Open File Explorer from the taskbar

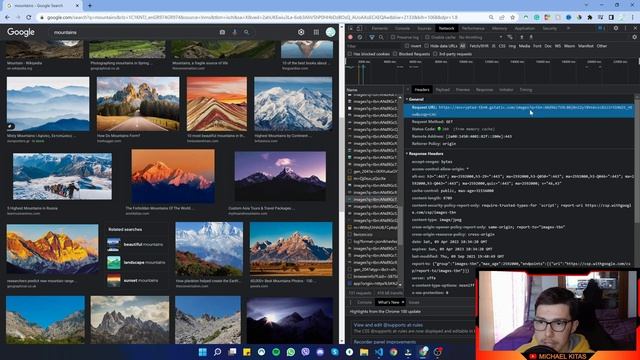click(364, 352)
